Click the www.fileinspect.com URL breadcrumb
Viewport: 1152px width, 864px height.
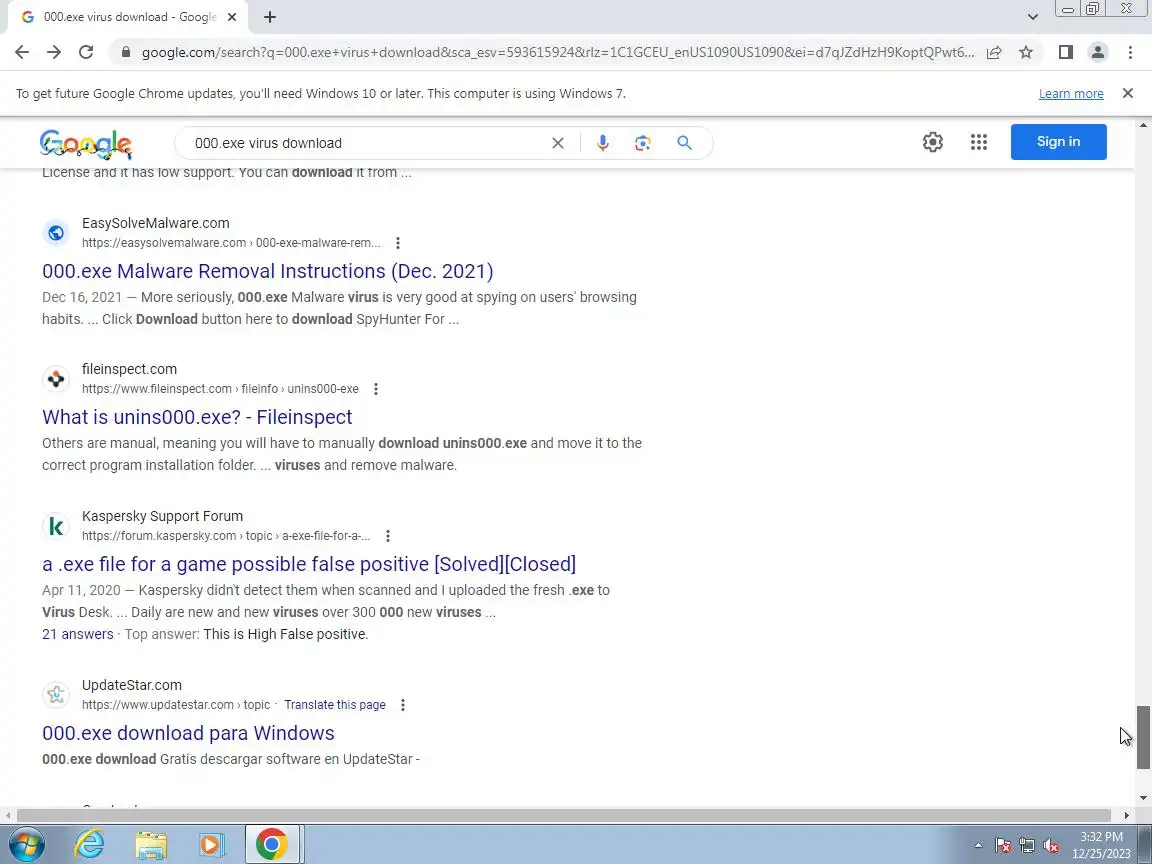(x=220, y=389)
